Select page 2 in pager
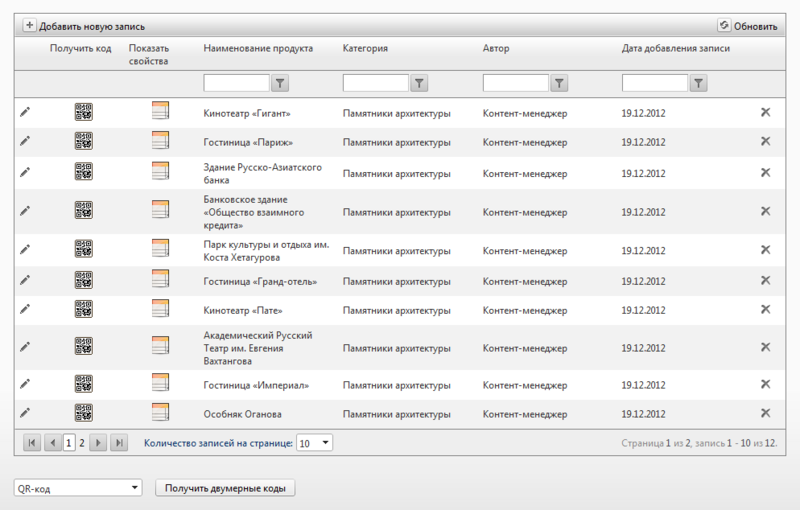Image resolution: width=800 pixels, height=510 pixels. click(82, 443)
